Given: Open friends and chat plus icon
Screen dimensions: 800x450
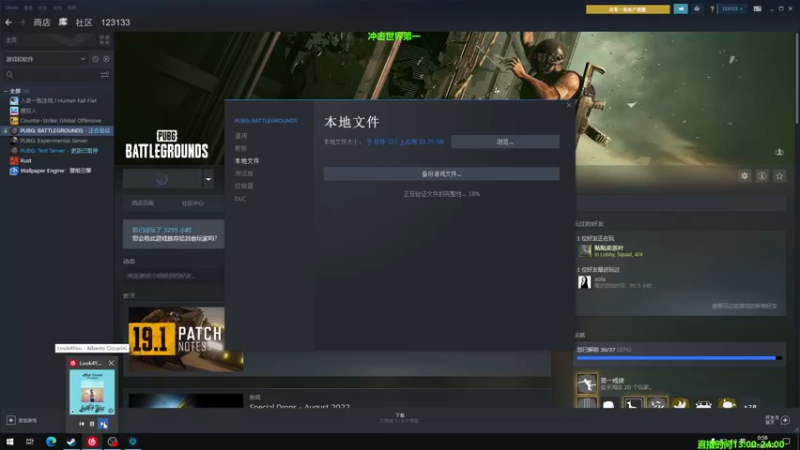Looking at the screenshot, I should click(x=785, y=420).
